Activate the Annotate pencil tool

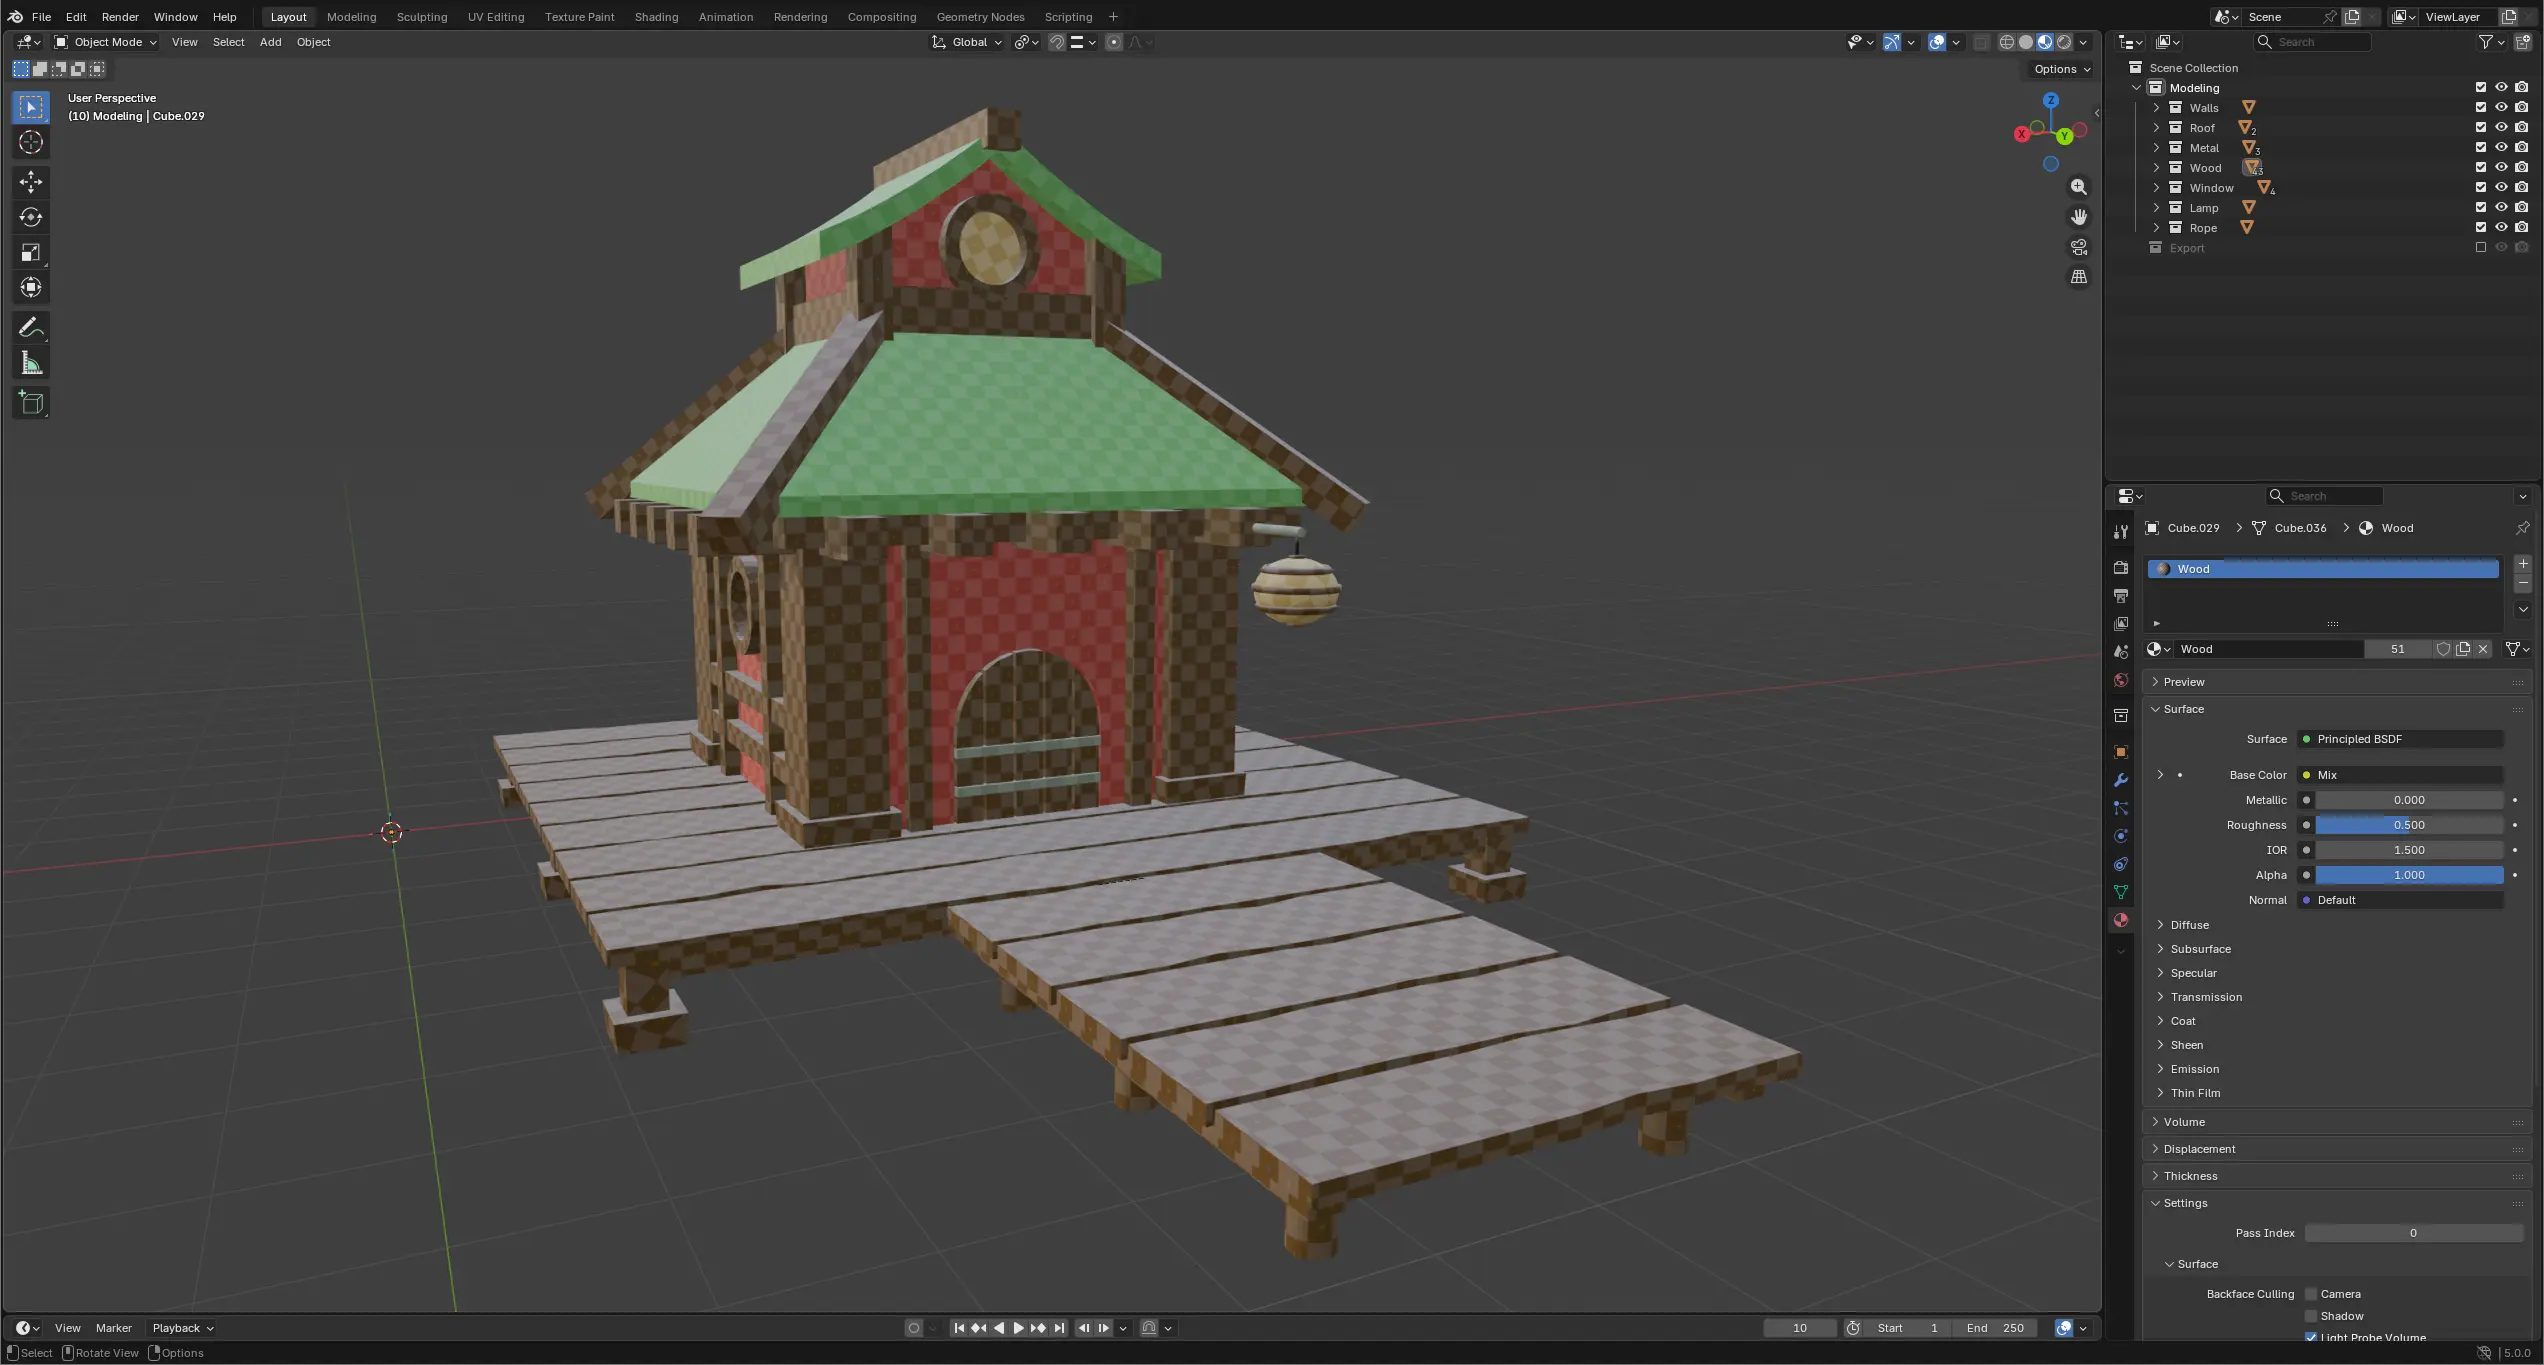[31, 328]
